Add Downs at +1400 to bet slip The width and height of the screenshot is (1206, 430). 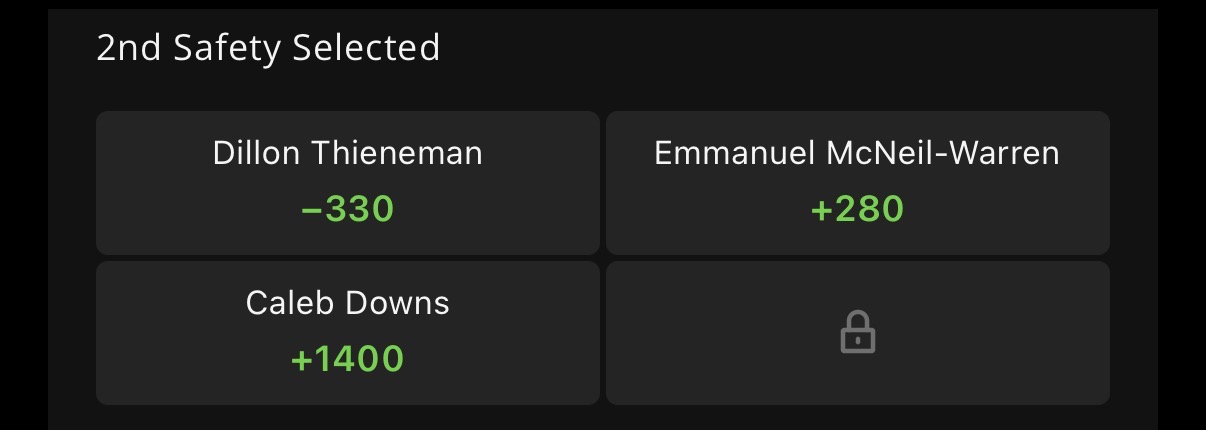pyautogui.click(x=347, y=333)
